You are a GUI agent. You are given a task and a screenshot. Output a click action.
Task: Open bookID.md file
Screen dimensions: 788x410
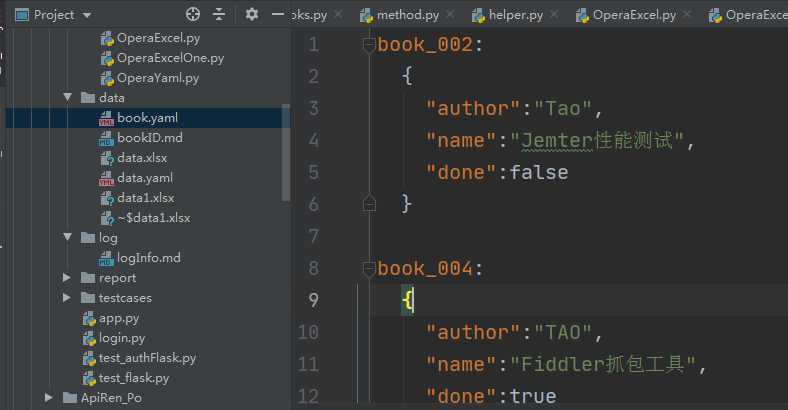pos(150,138)
